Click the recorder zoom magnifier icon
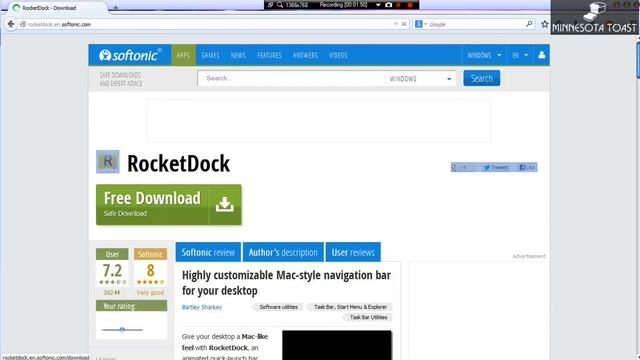This screenshot has width=640, height=360. click(280, 5)
